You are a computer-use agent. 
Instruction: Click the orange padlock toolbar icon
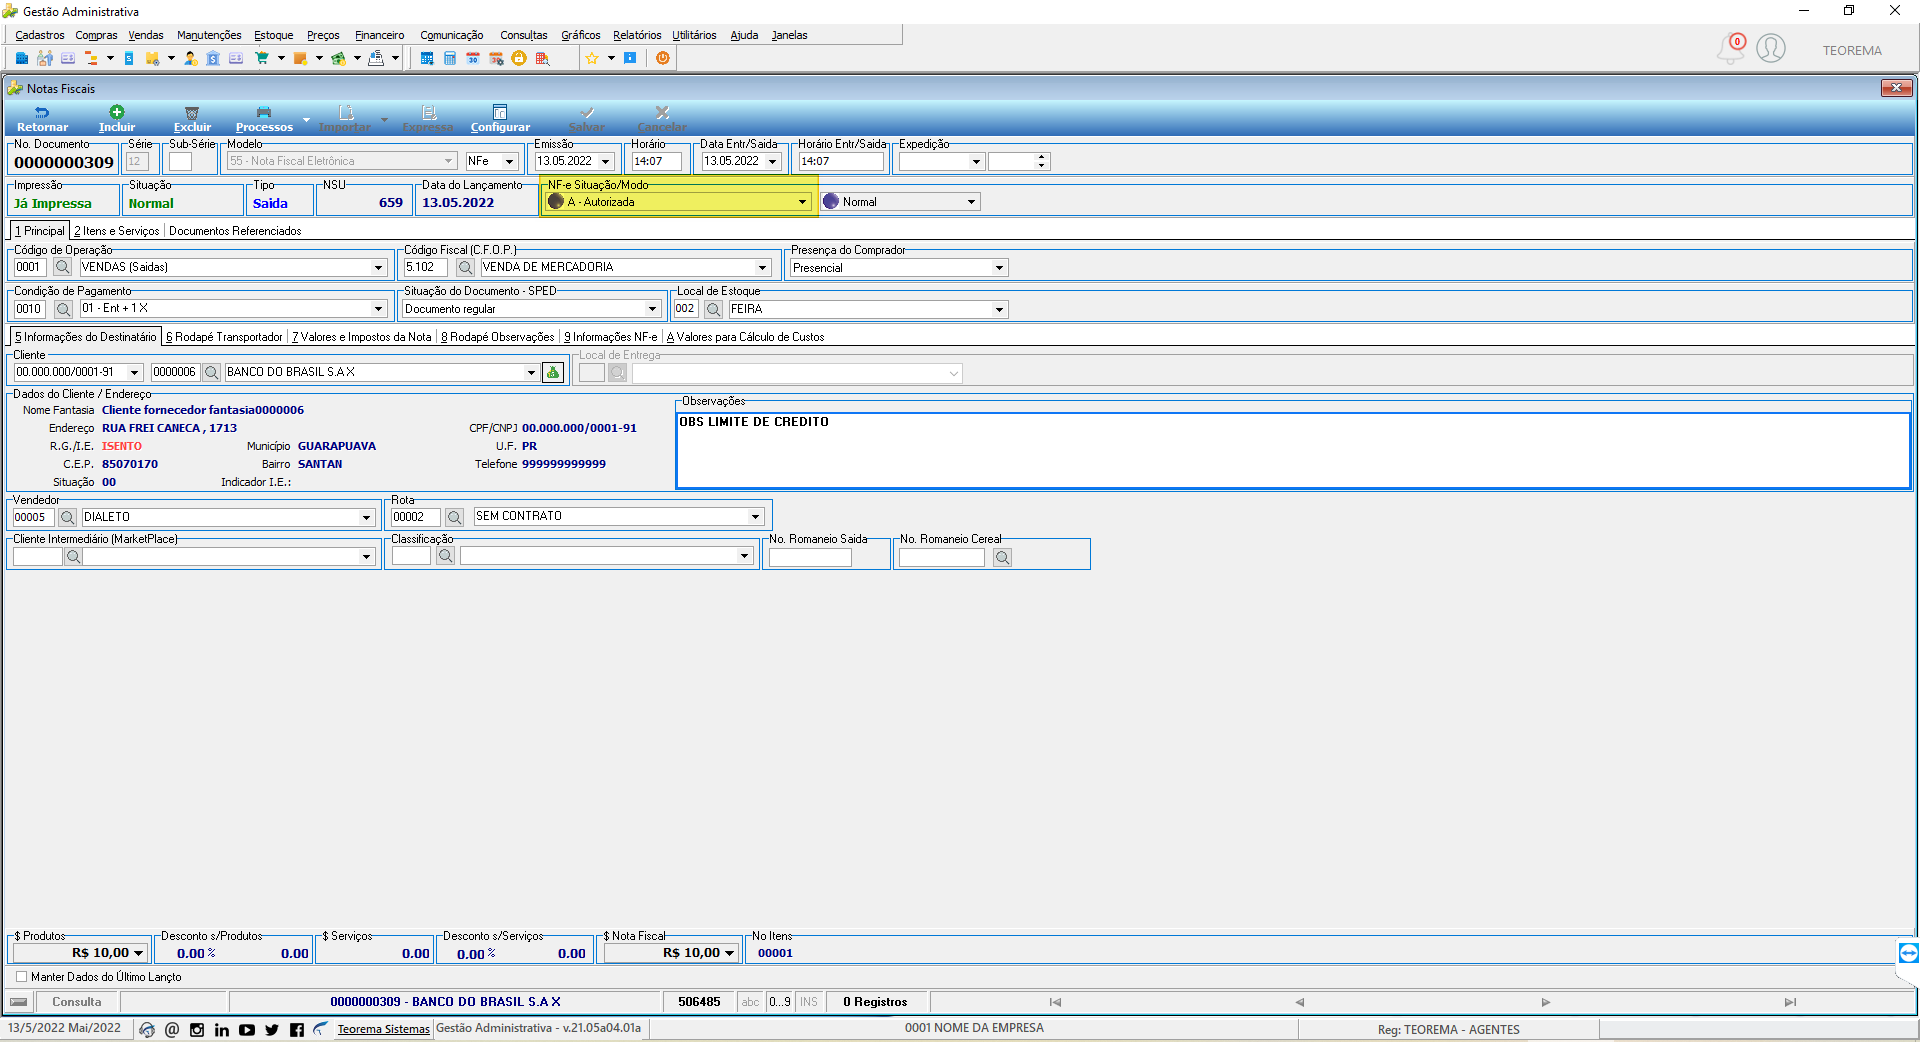click(519, 58)
